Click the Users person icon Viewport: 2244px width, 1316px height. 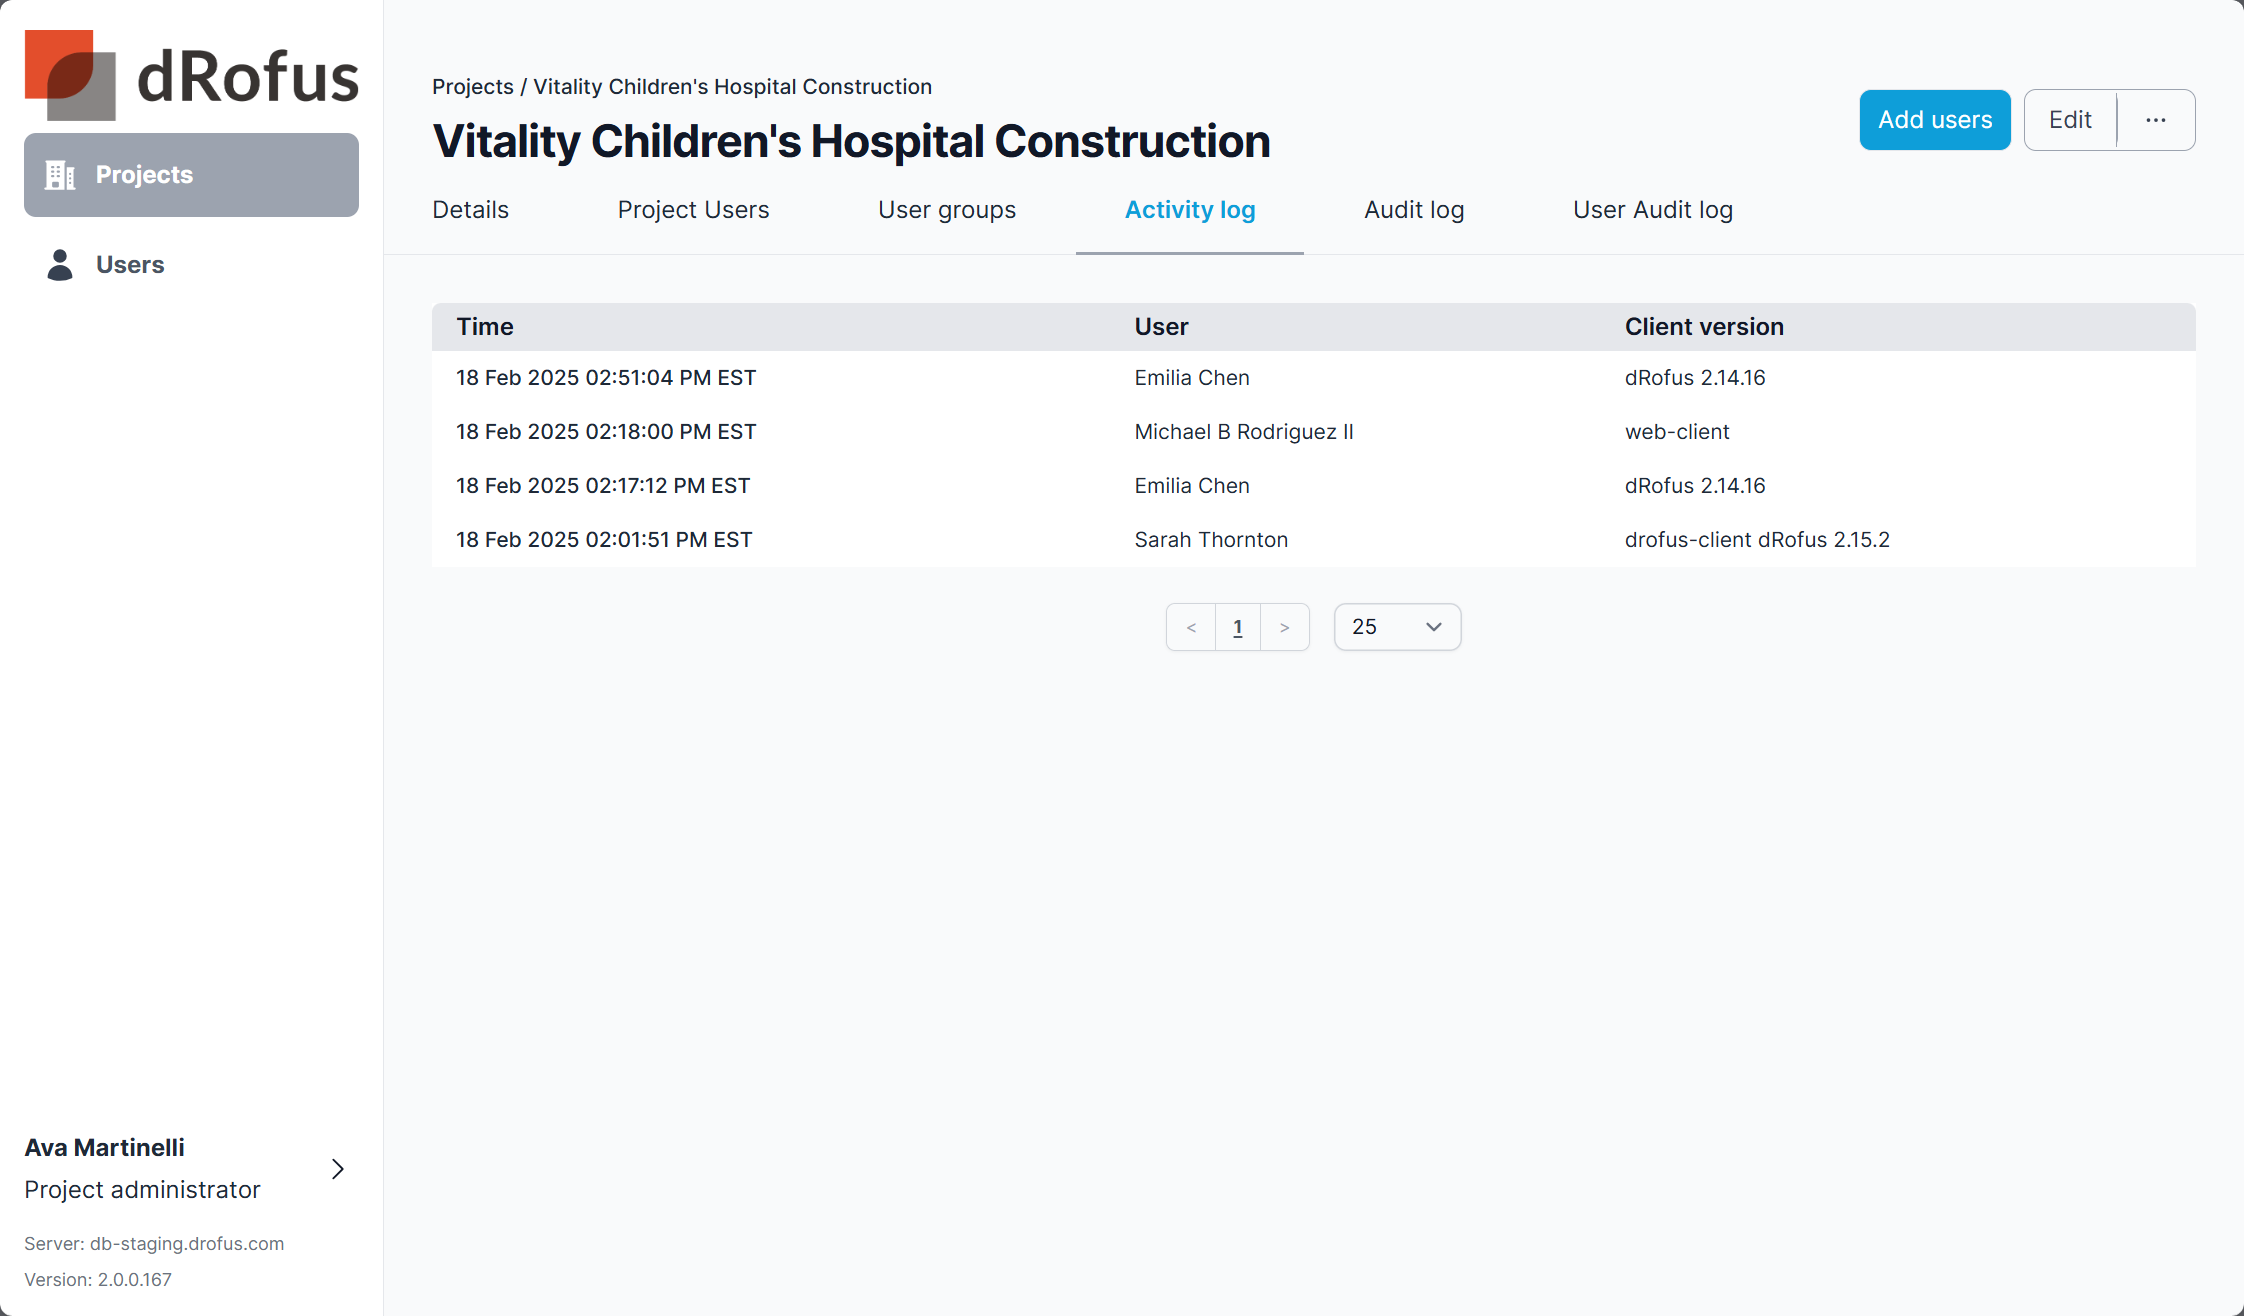(x=60, y=265)
